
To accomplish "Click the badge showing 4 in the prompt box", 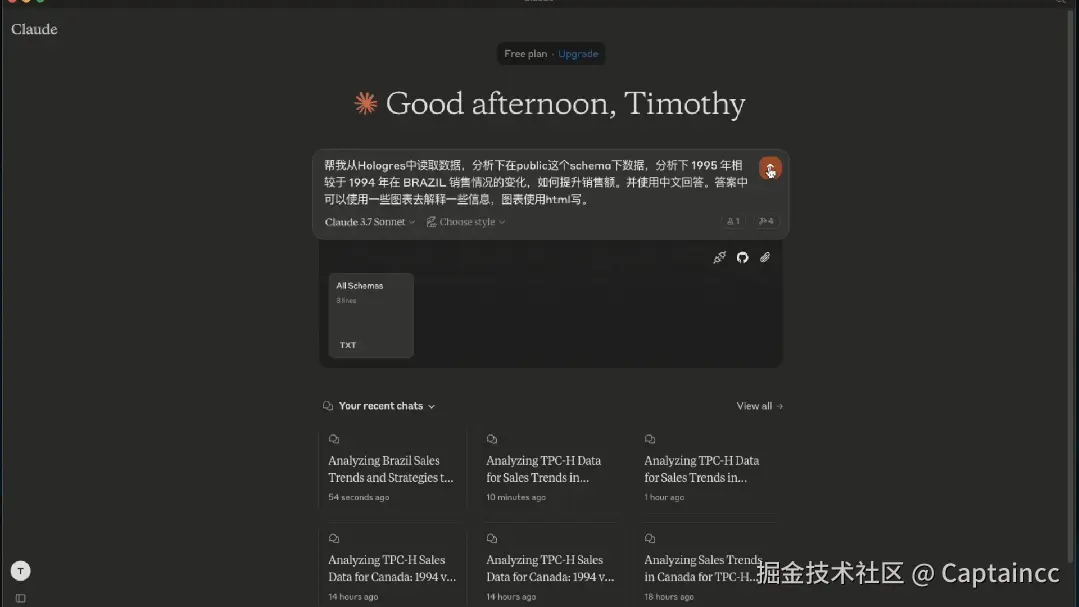I will pos(766,222).
